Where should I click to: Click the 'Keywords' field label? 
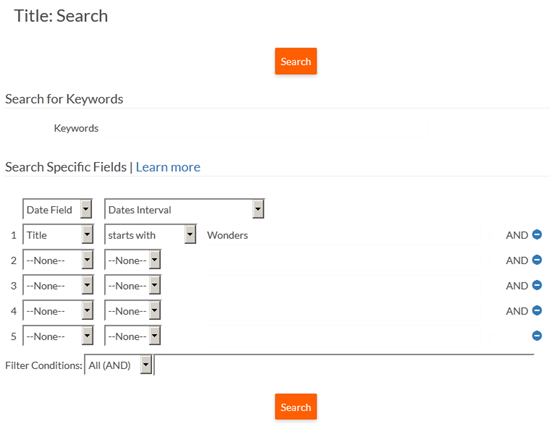point(76,128)
